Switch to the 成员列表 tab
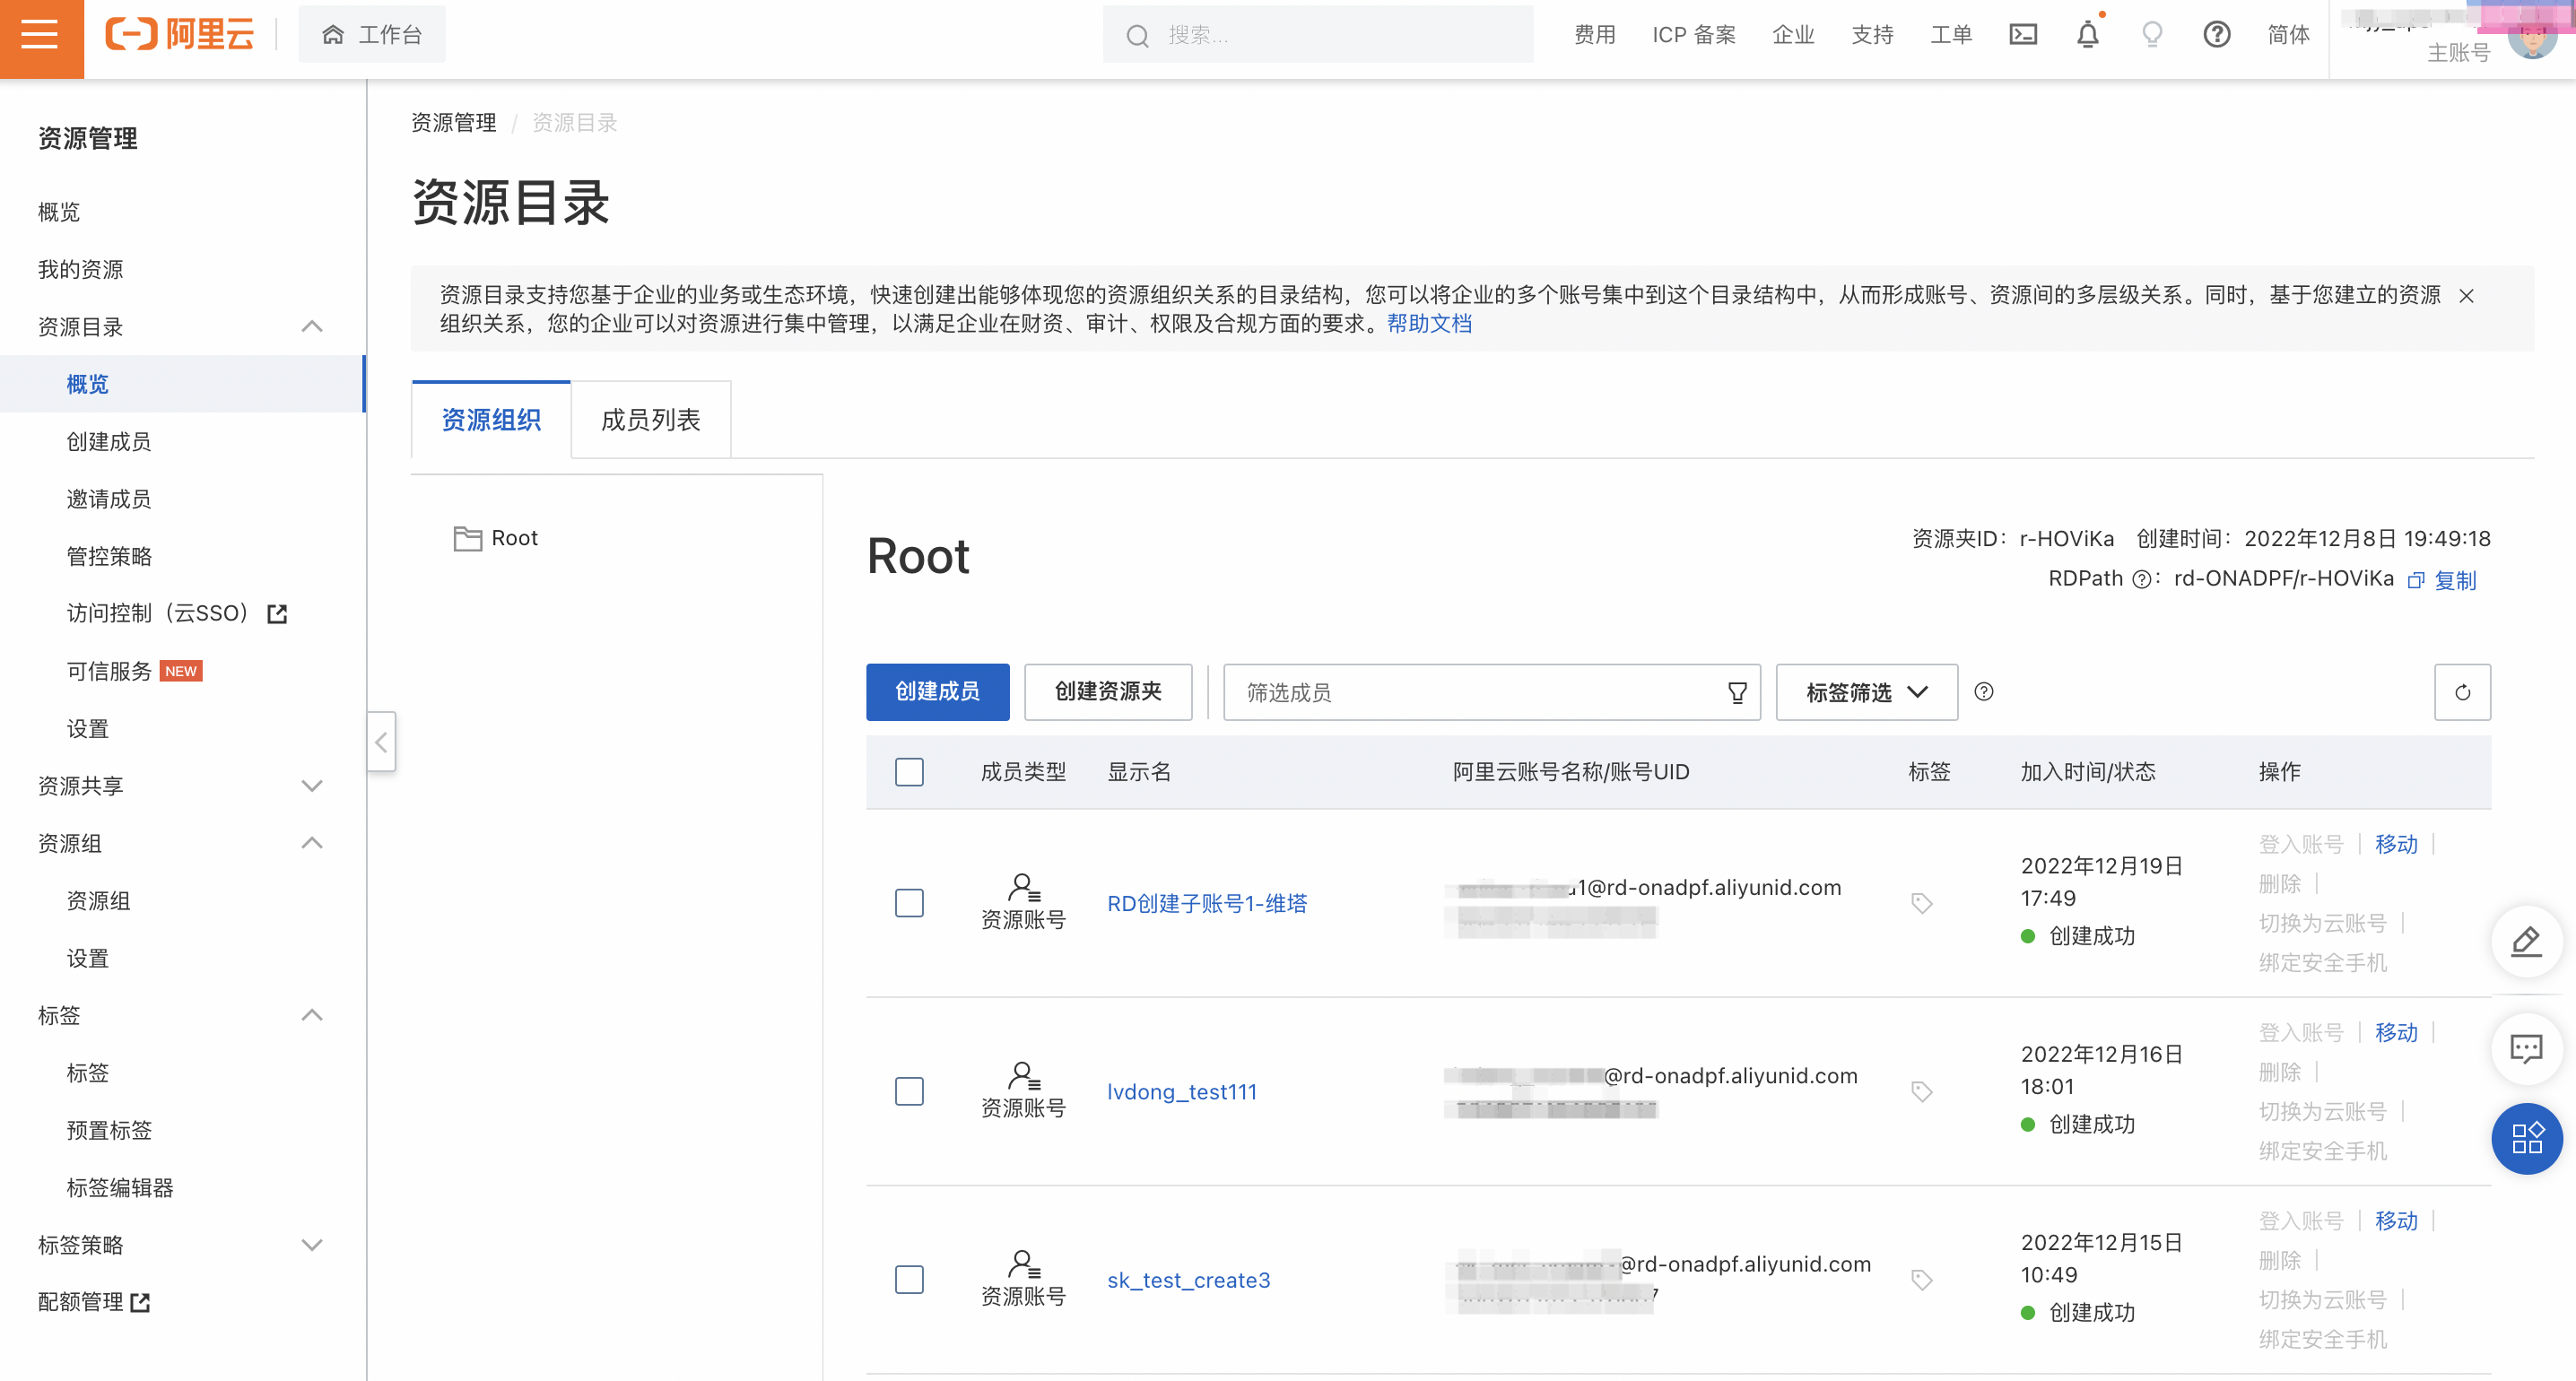2576x1381 pixels. (x=650, y=420)
